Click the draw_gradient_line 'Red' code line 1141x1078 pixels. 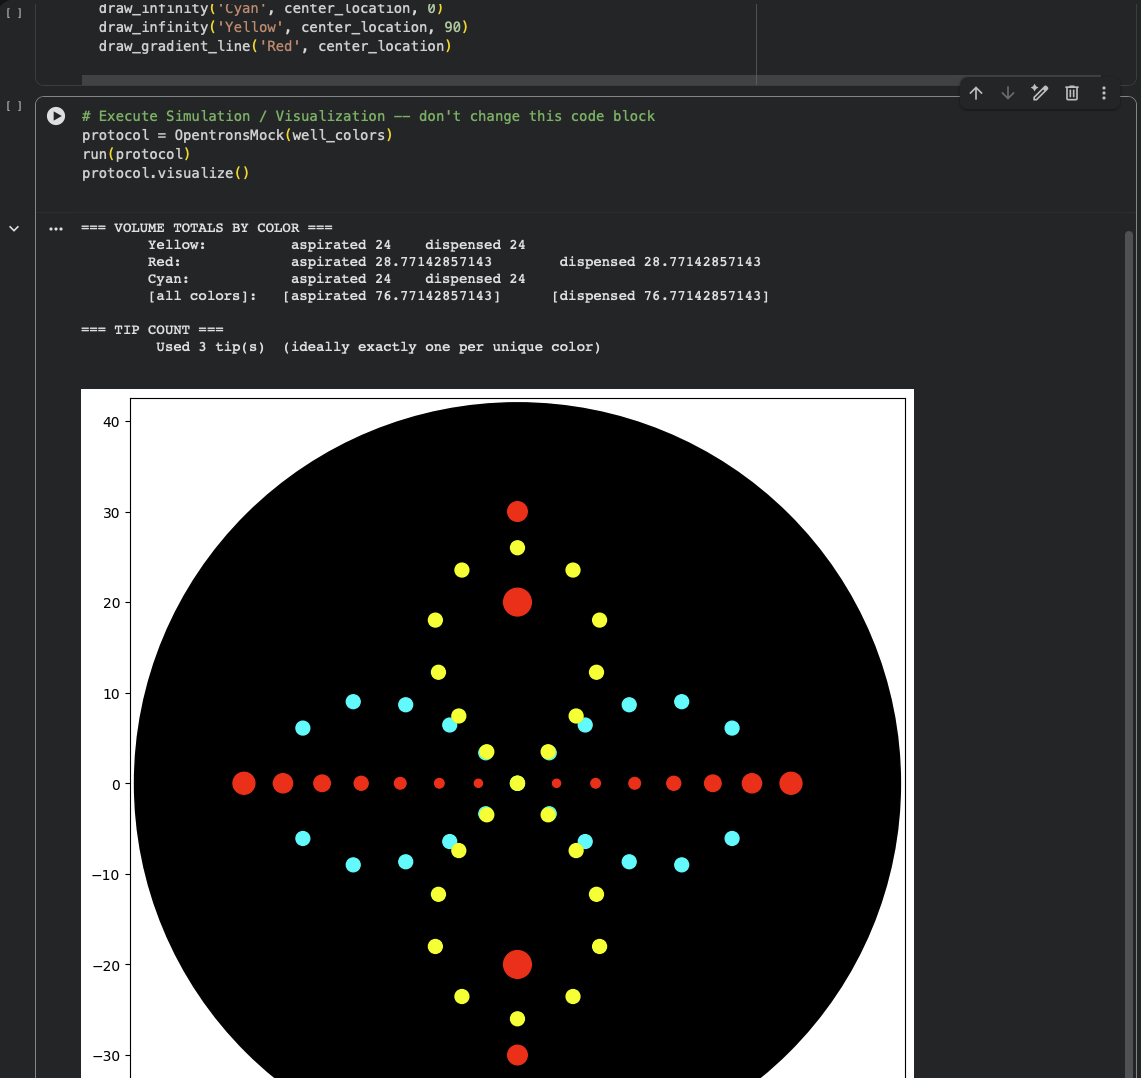[x=274, y=46]
